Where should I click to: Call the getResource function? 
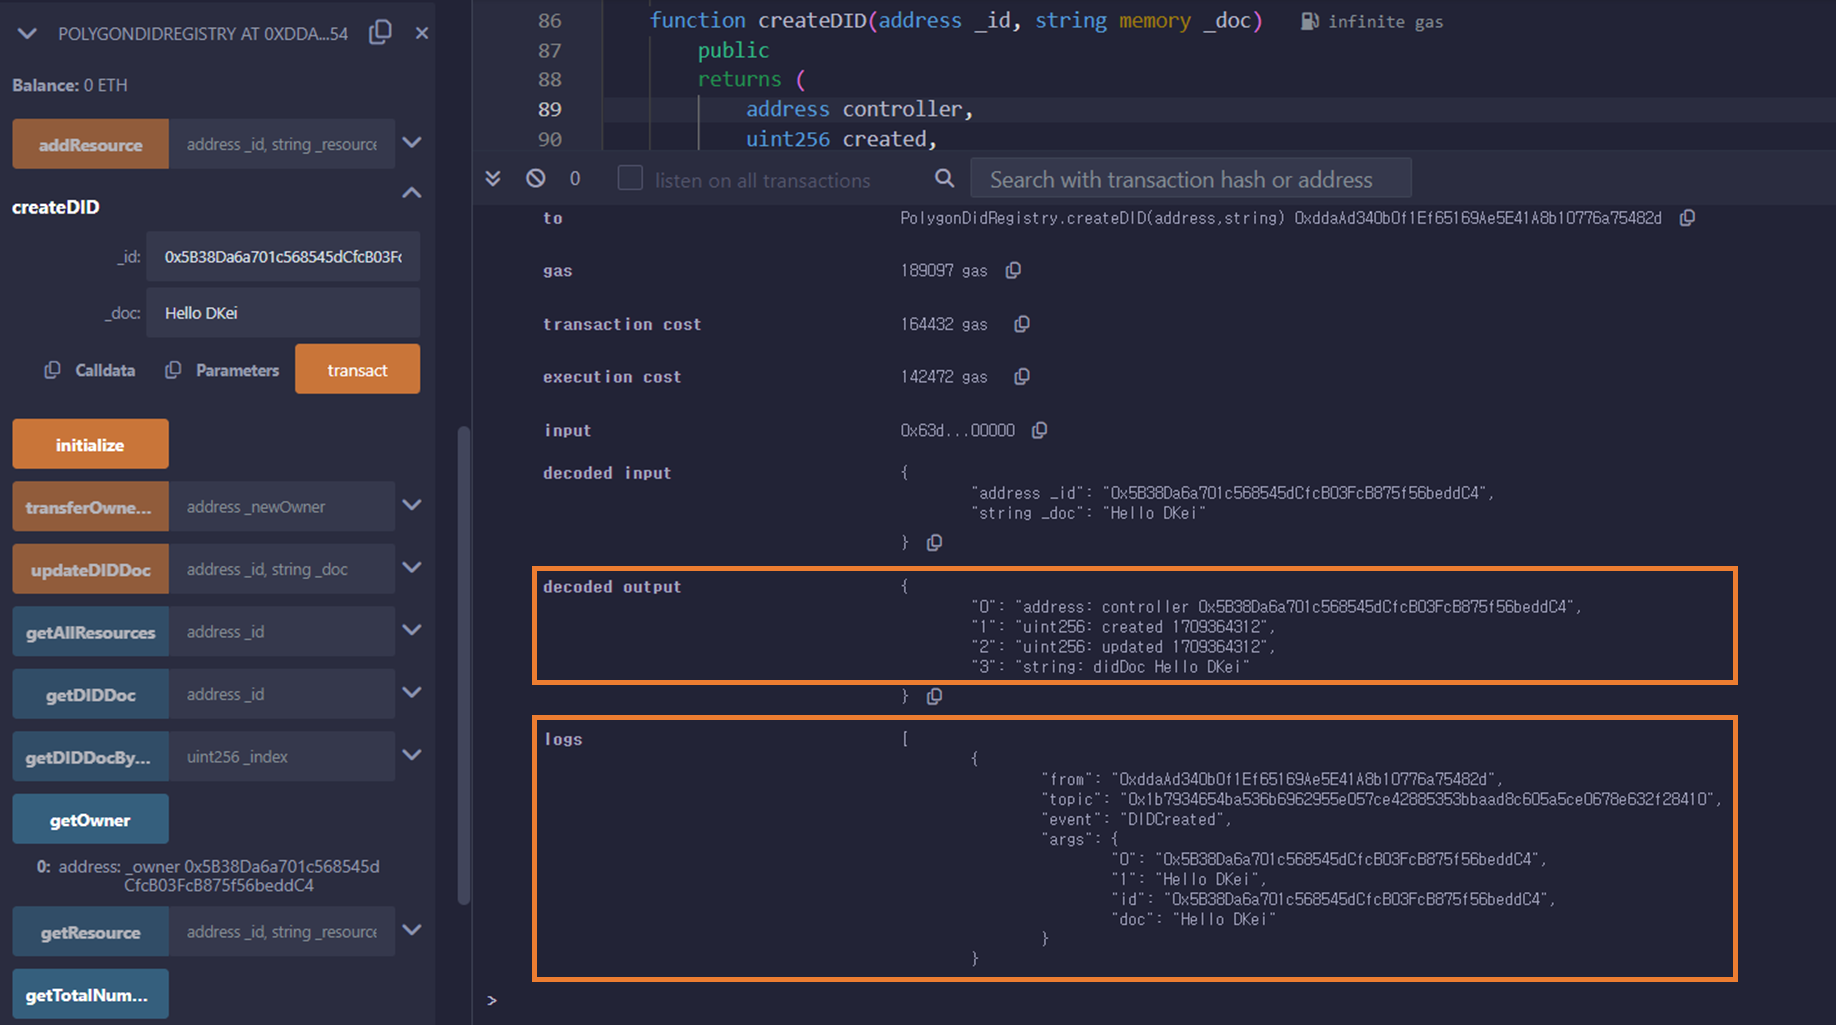[x=91, y=932]
